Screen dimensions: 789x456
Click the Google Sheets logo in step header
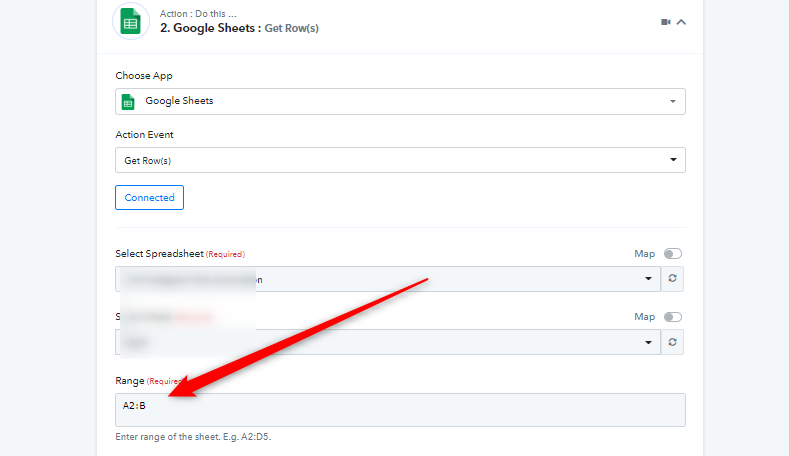[x=129, y=21]
